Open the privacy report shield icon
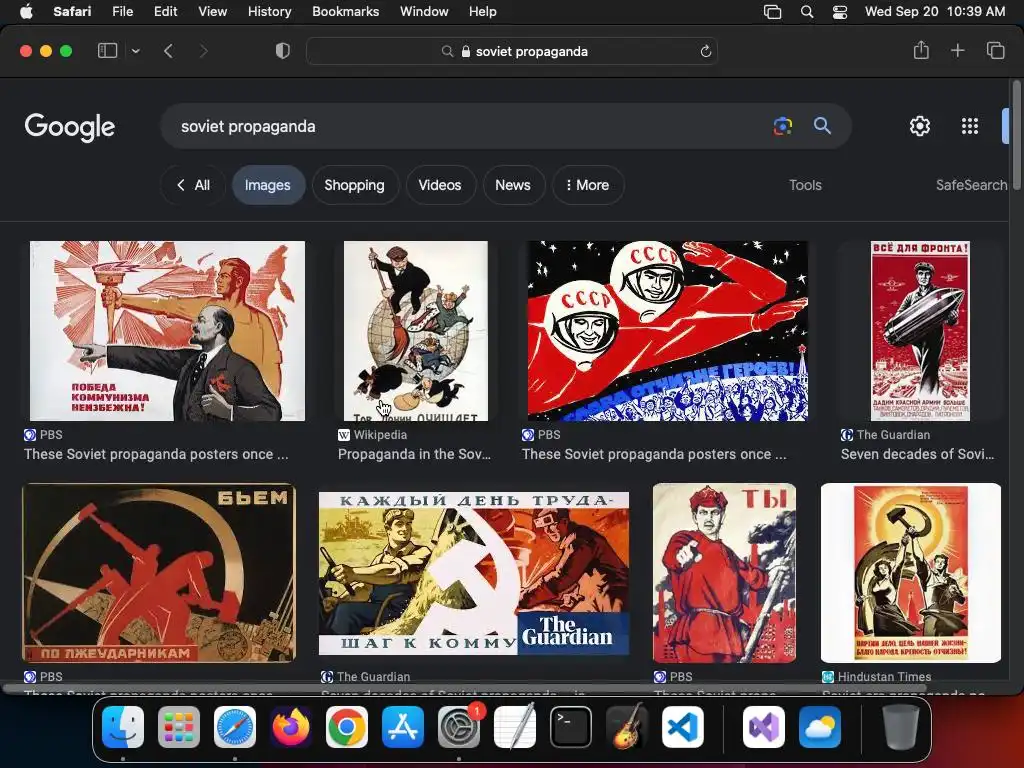The width and height of the screenshot is (1024, 768). pos(283,51)
